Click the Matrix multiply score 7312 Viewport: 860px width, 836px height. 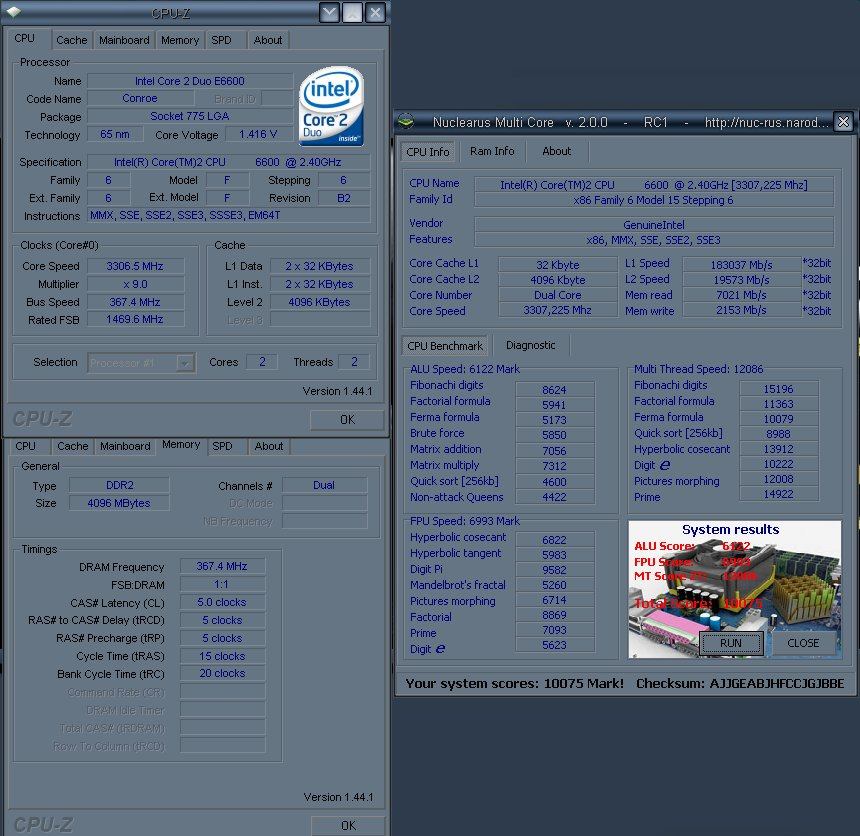coord(555,466)
